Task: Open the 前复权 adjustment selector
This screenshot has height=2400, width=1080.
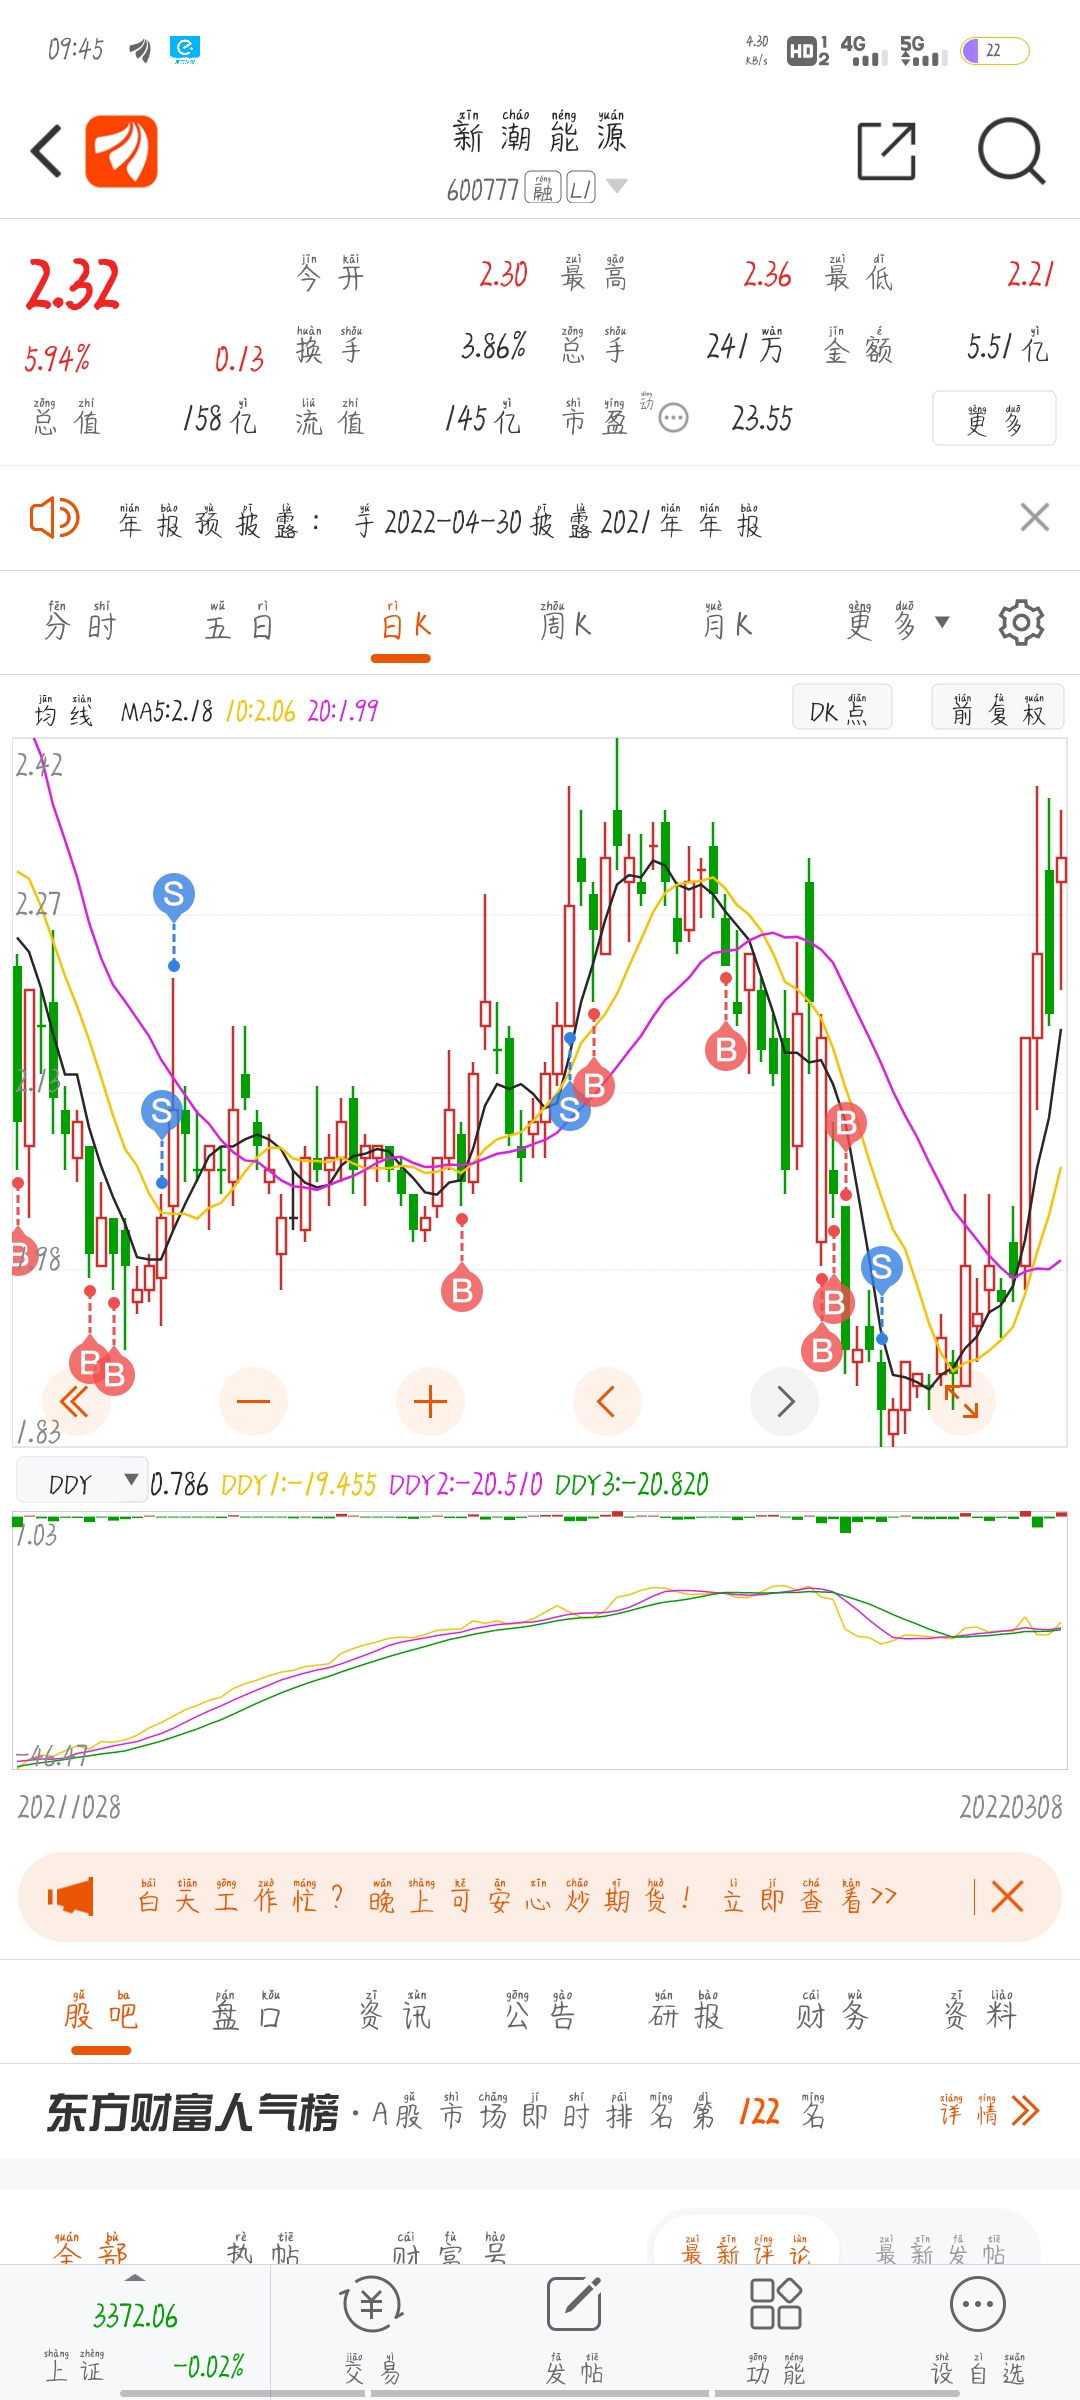Action: (x=997, y=708)
